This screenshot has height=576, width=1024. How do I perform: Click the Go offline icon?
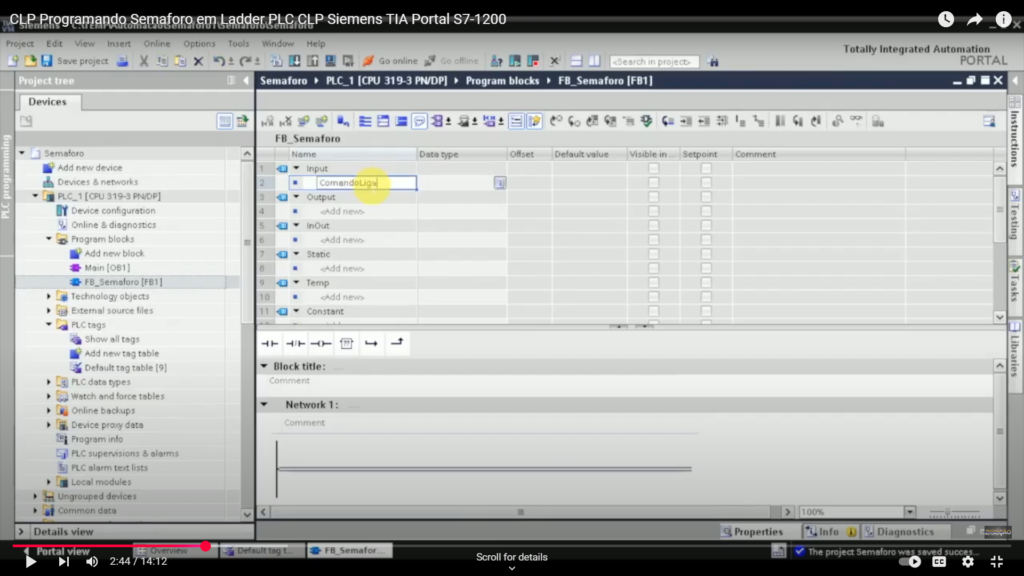click(x=430, y=61)
